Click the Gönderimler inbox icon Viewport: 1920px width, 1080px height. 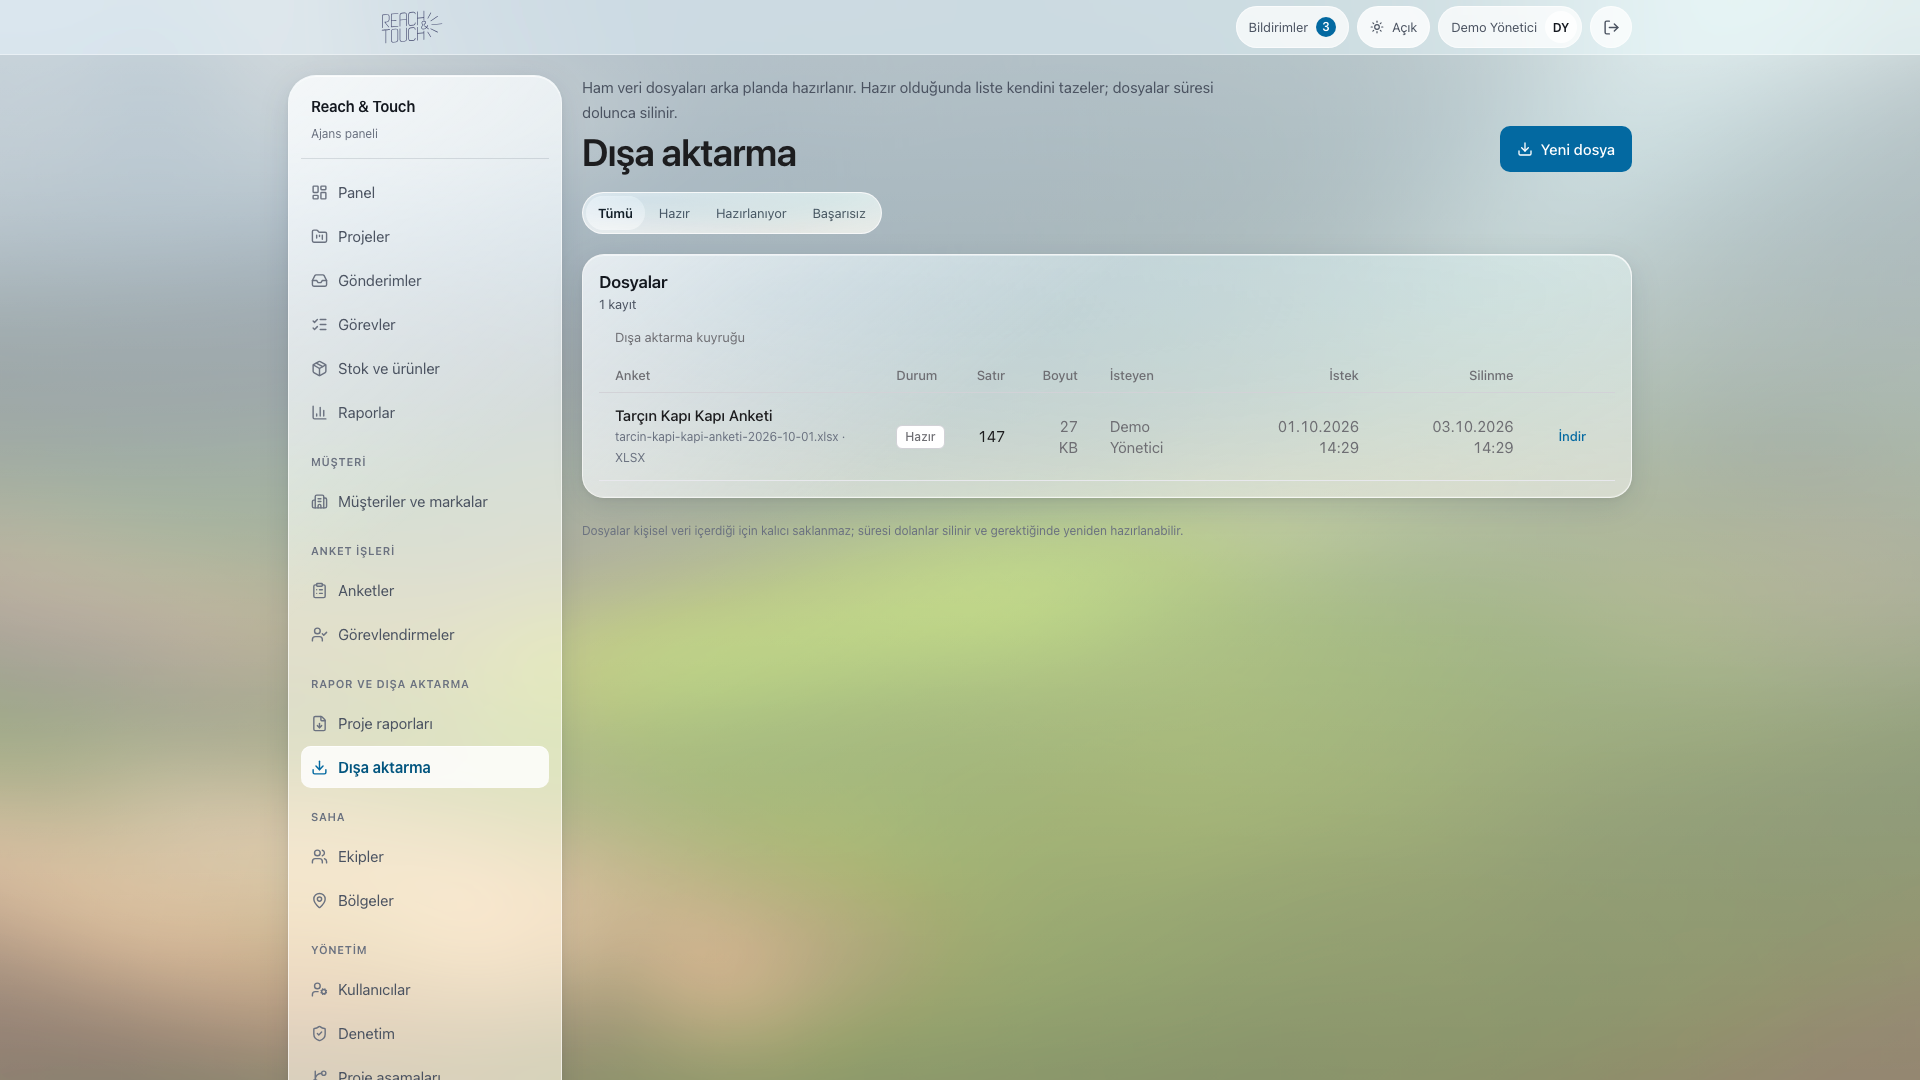coord(319,280)
